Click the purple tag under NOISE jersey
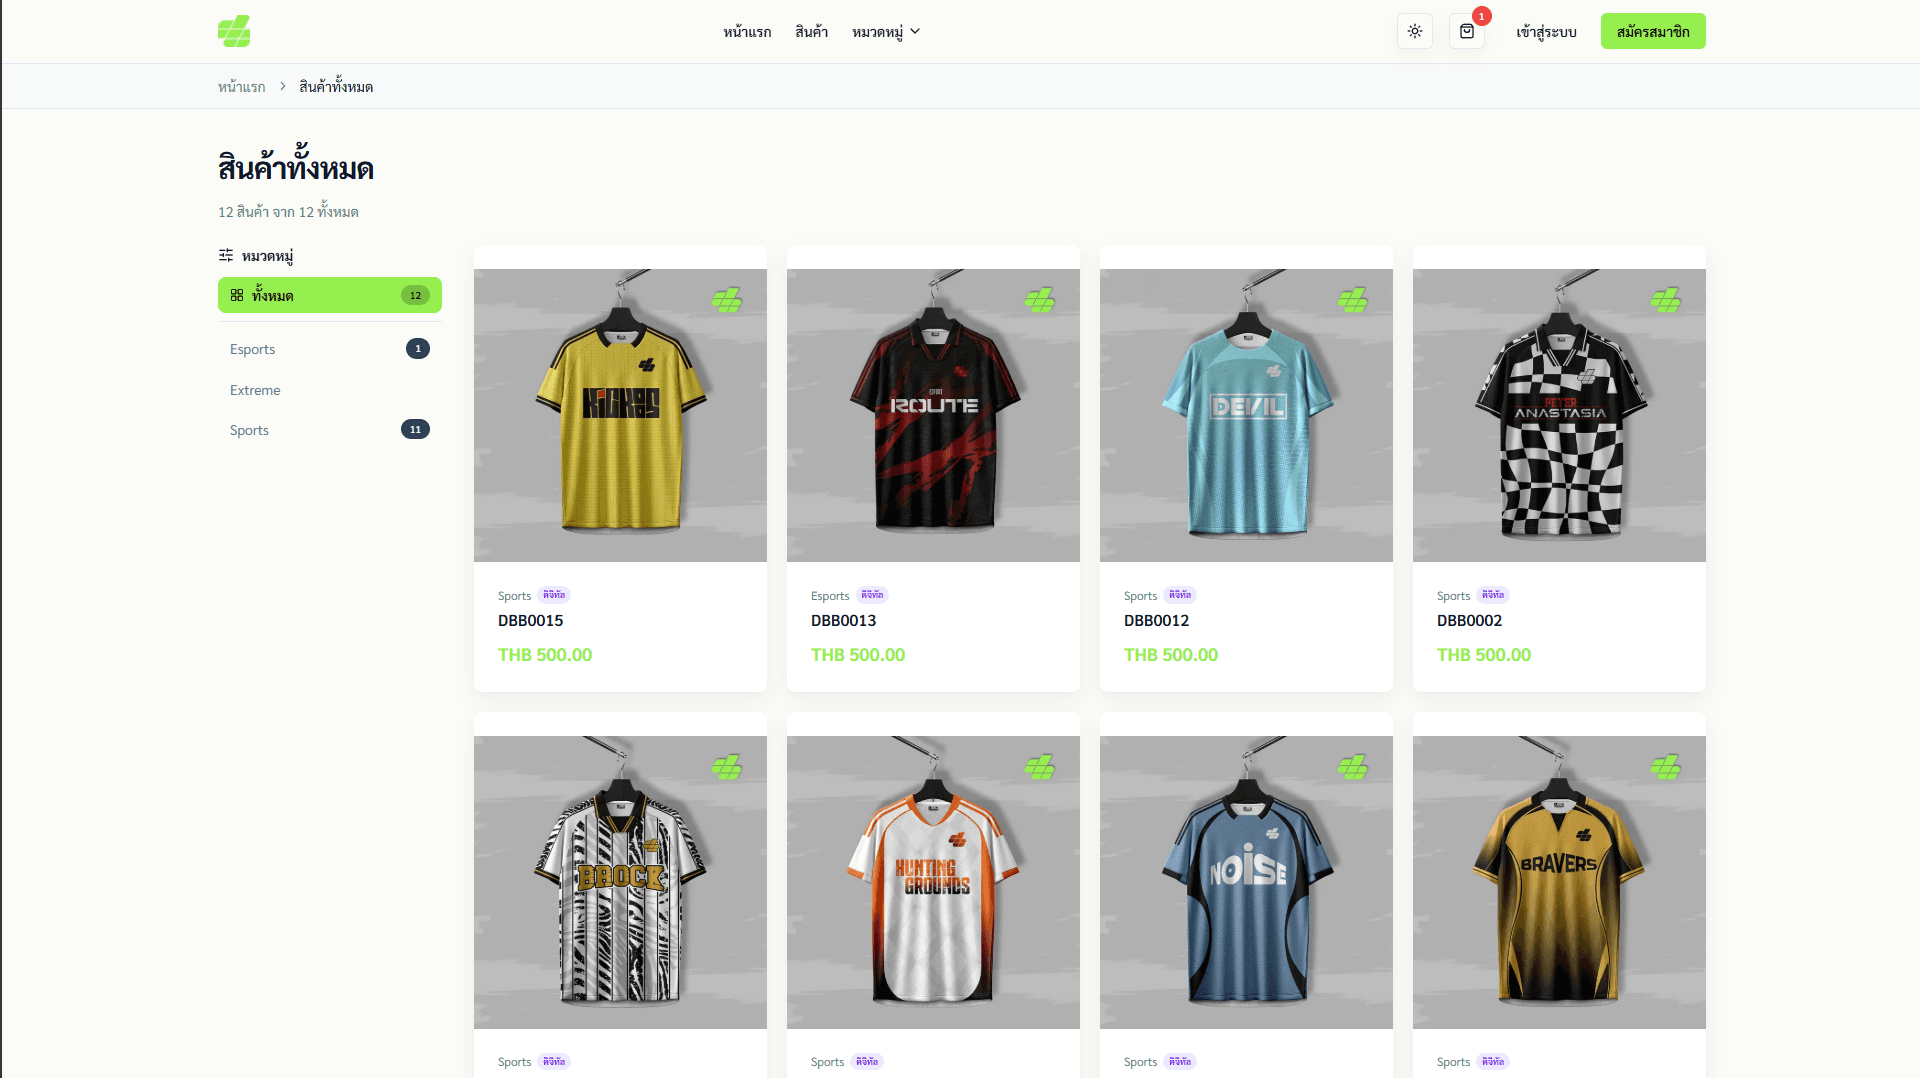The height and width of the screenshot is (1078, 1920). pos(1180,1062)
